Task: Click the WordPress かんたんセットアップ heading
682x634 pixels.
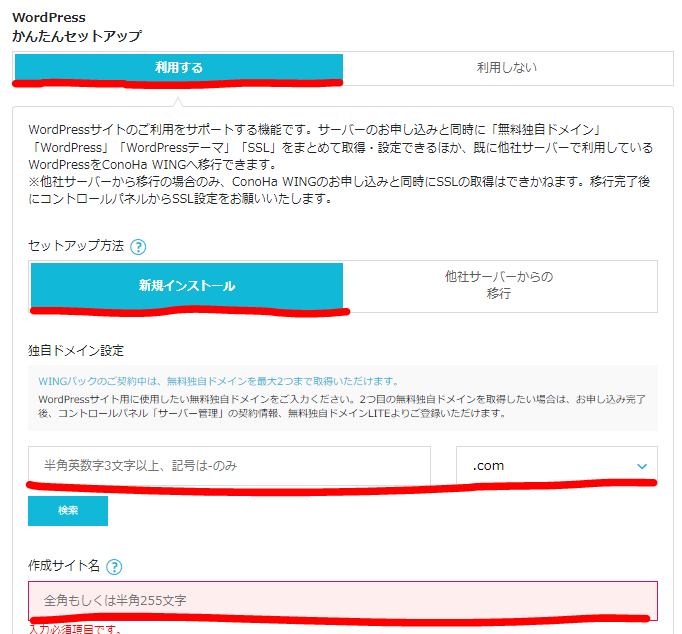Action: pyautogui.click(x=77, y=27)
